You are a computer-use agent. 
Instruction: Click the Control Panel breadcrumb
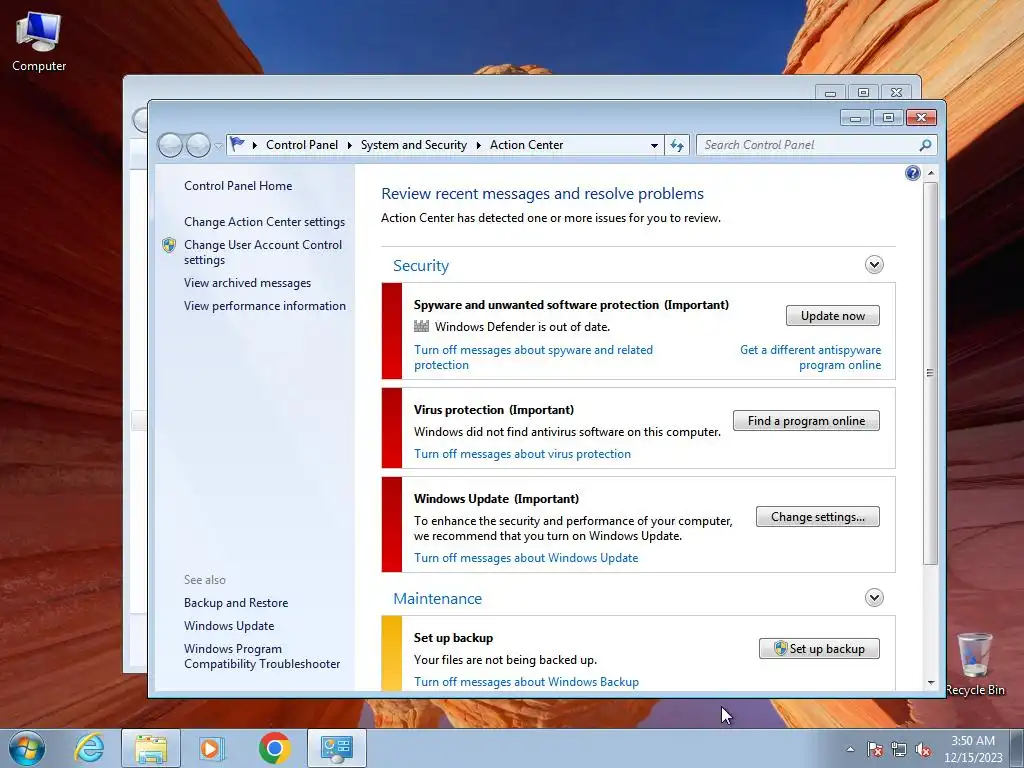coord(302,145)
